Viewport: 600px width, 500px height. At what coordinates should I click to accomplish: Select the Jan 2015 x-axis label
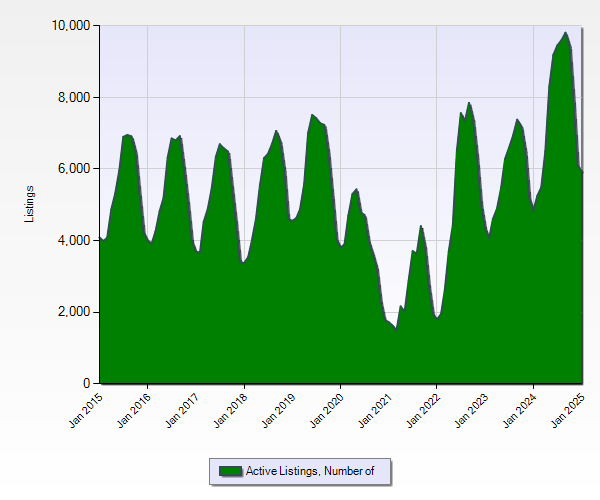pyautogui.click(x=86, y=411)
